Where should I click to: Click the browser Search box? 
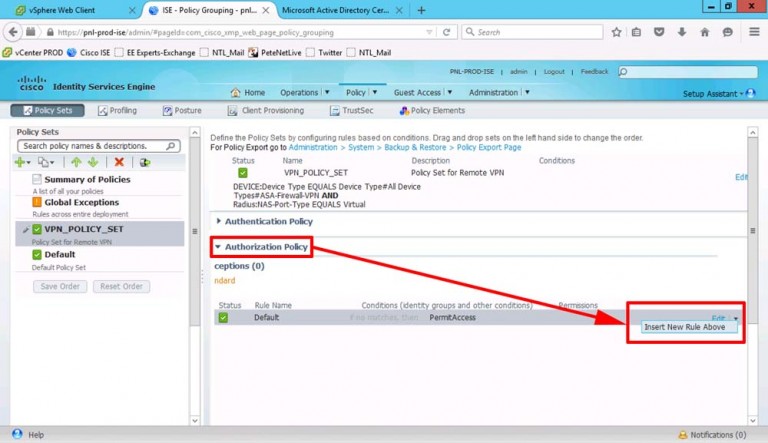tap(532, 32)
